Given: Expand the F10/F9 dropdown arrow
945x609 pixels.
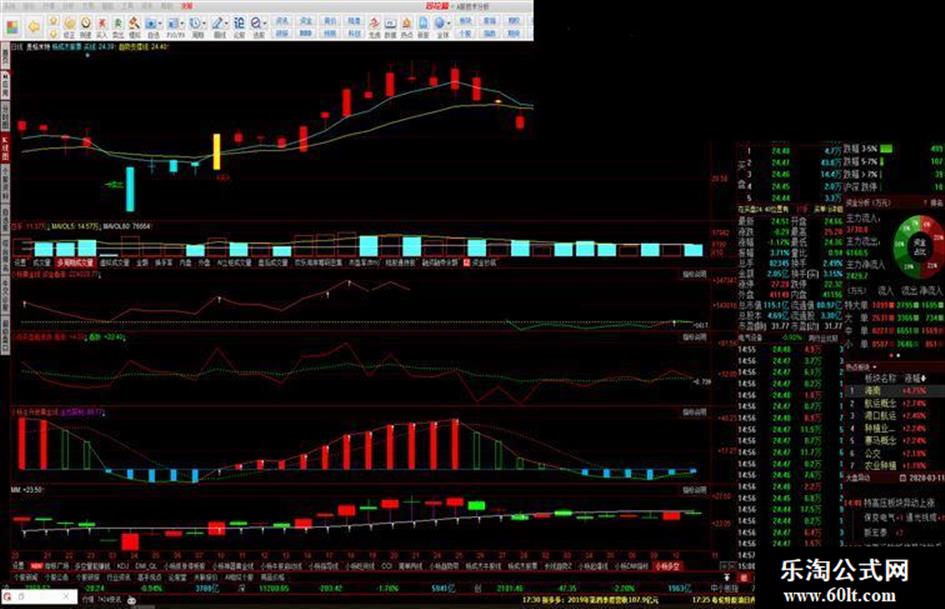Looking at the screenshot, I should click(x=181, y=24).
